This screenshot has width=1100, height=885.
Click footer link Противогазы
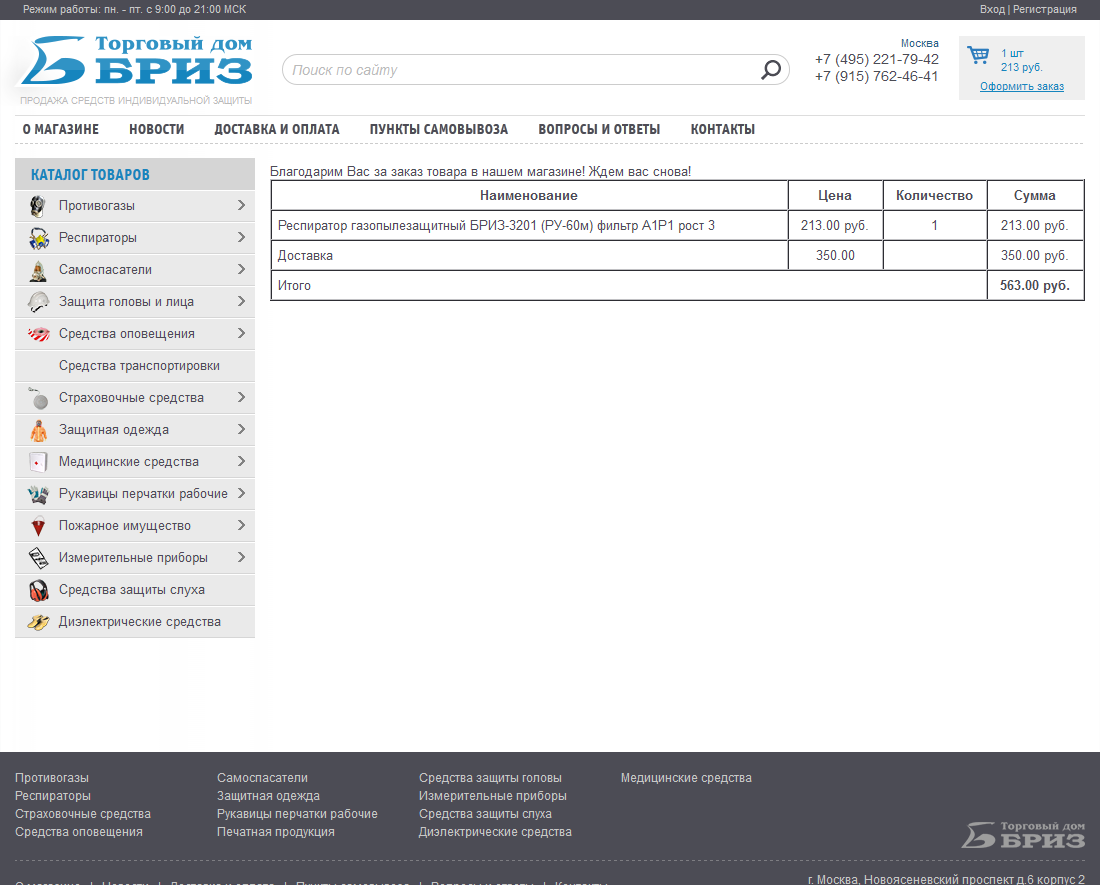tap(52, 778)
